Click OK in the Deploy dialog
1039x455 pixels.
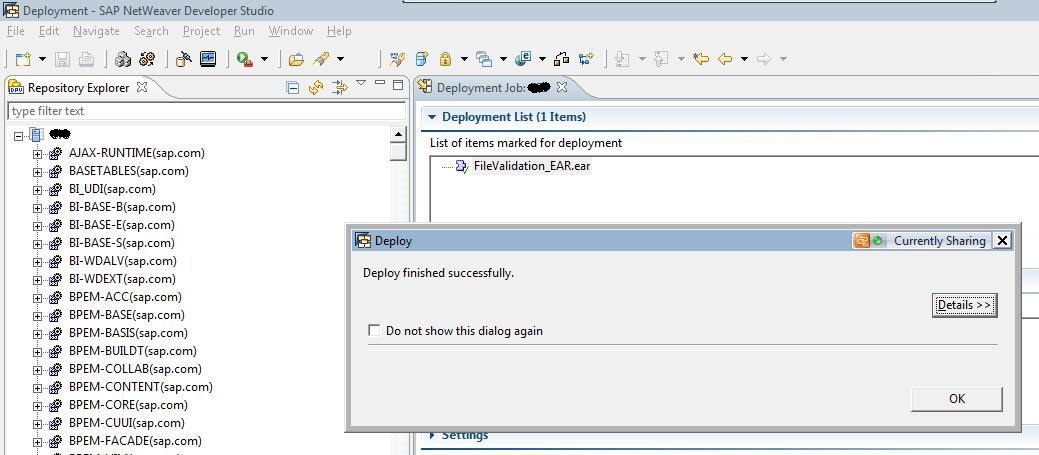(957, 399)
